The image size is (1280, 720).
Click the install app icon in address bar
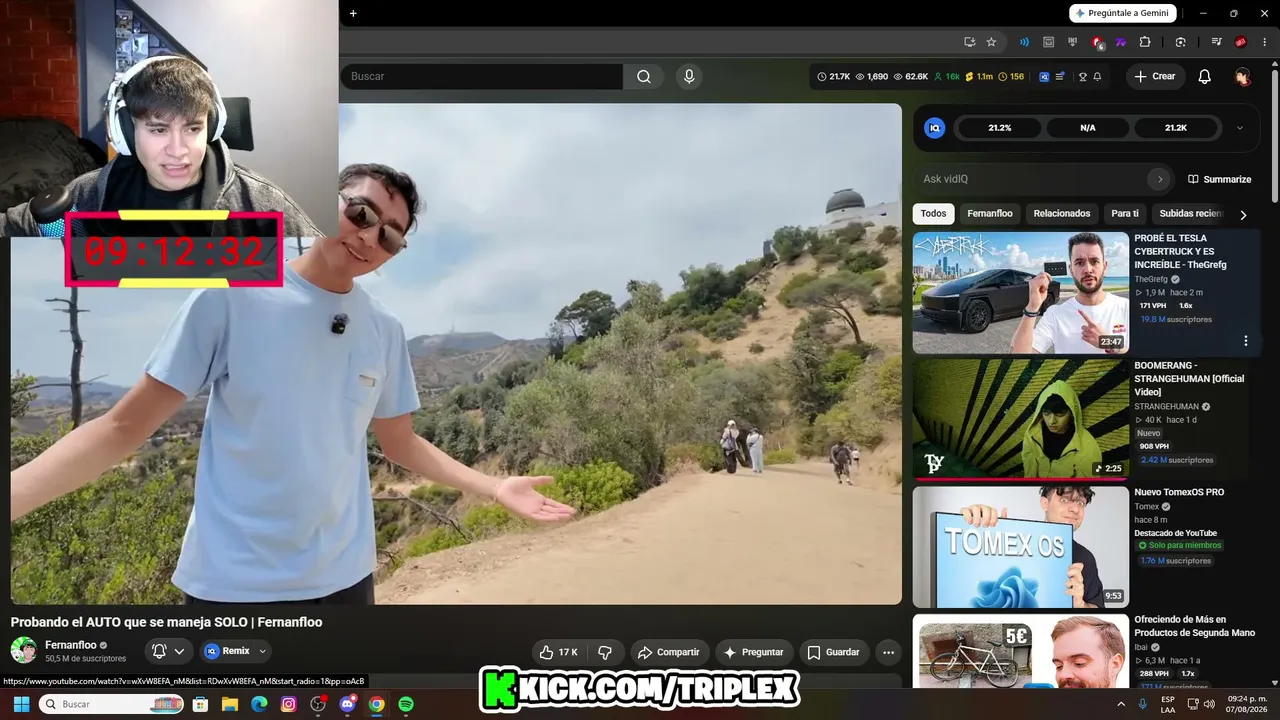pos(969,42)
